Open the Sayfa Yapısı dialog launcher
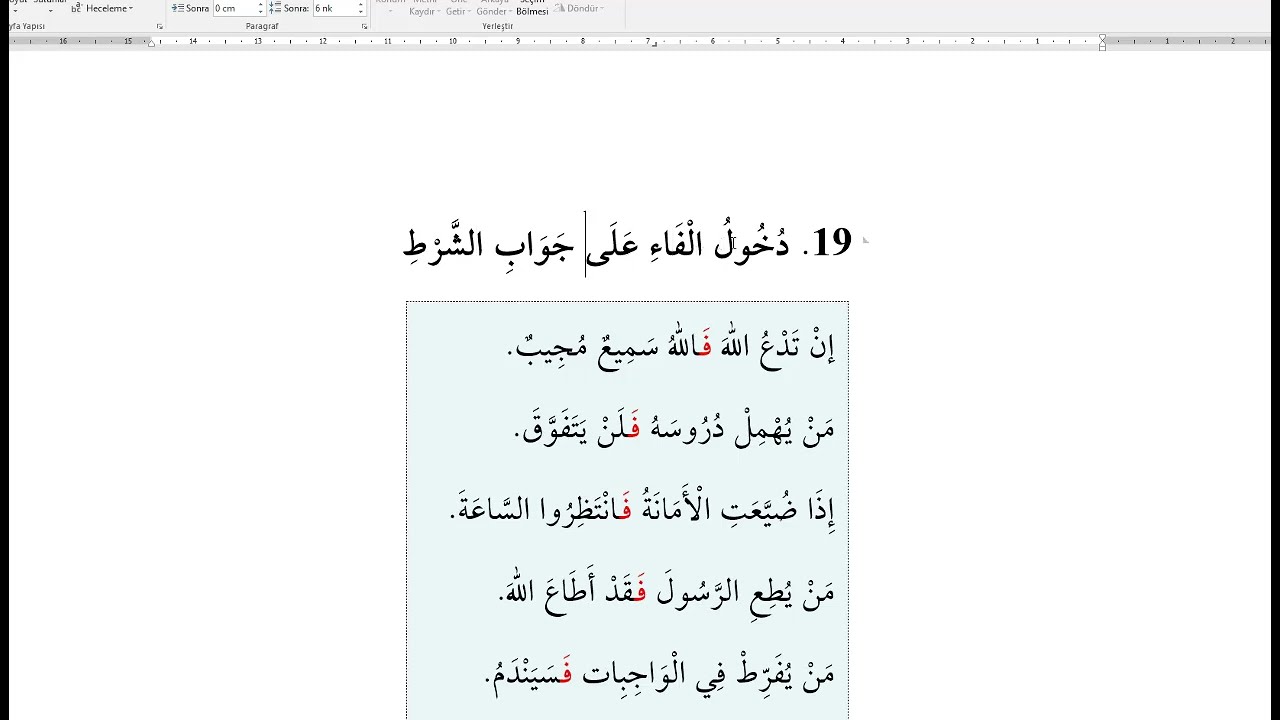 pos(160,26)
